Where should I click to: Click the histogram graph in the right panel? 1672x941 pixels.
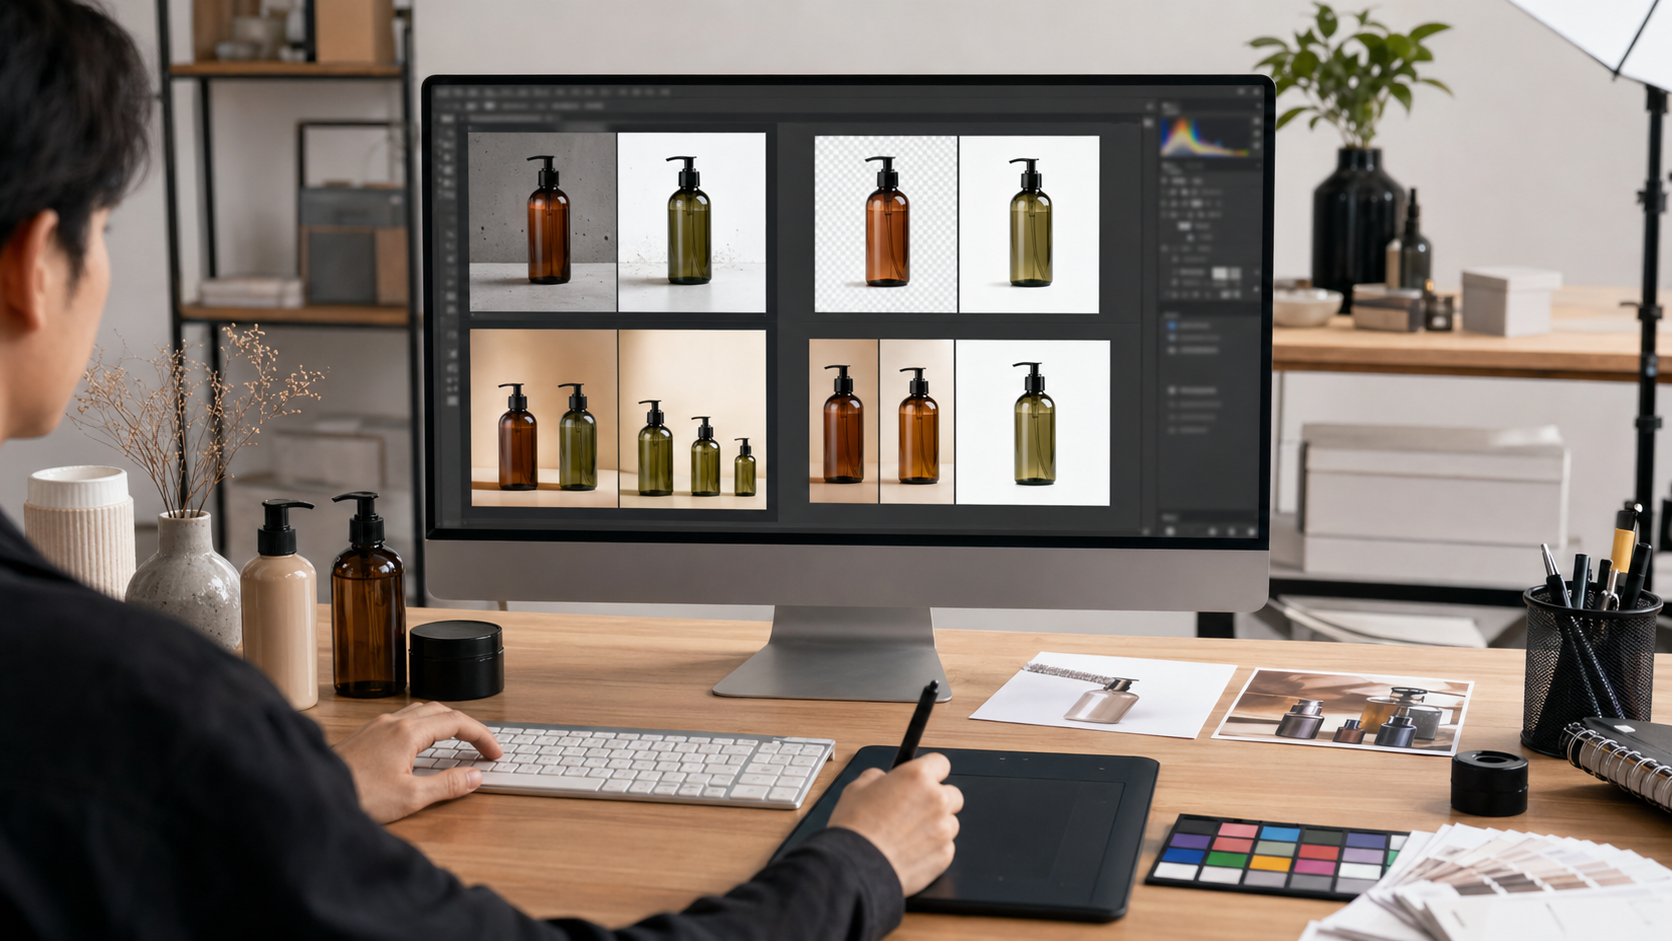coord(1204,137)
